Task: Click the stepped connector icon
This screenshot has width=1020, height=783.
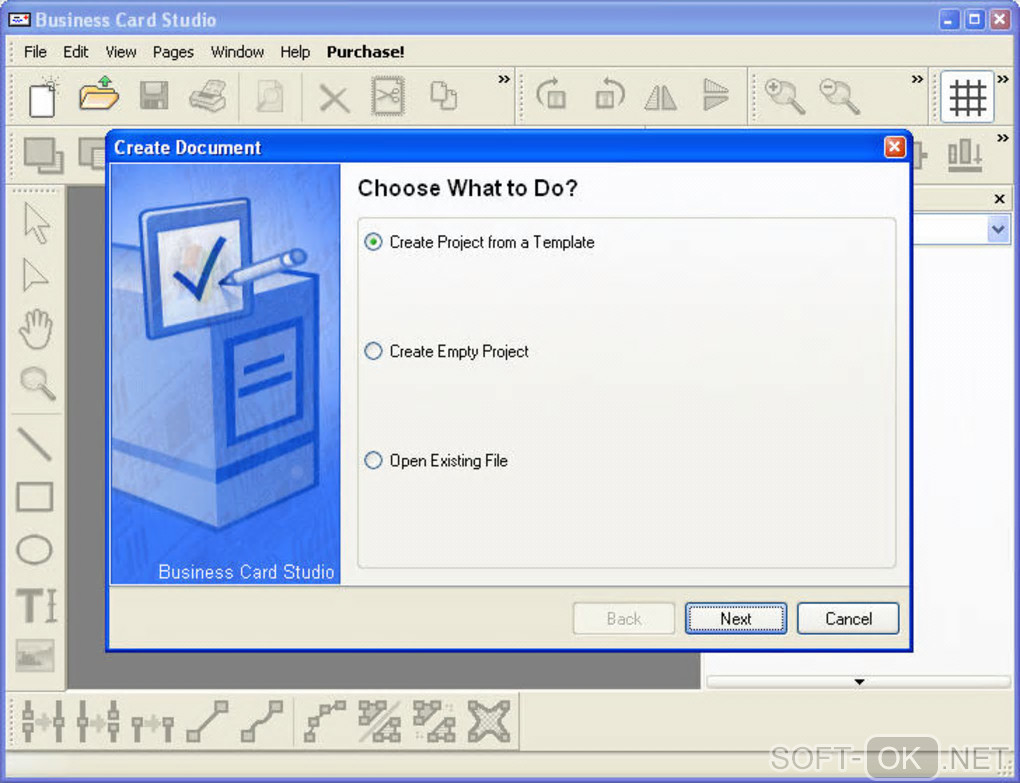Action: [x=325, y=721]
